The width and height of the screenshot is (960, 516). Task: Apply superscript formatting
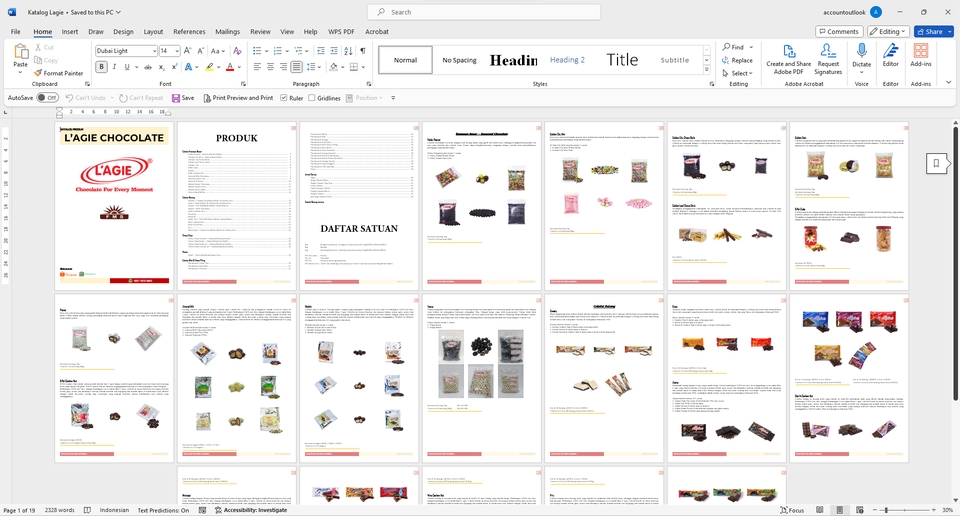174,67
